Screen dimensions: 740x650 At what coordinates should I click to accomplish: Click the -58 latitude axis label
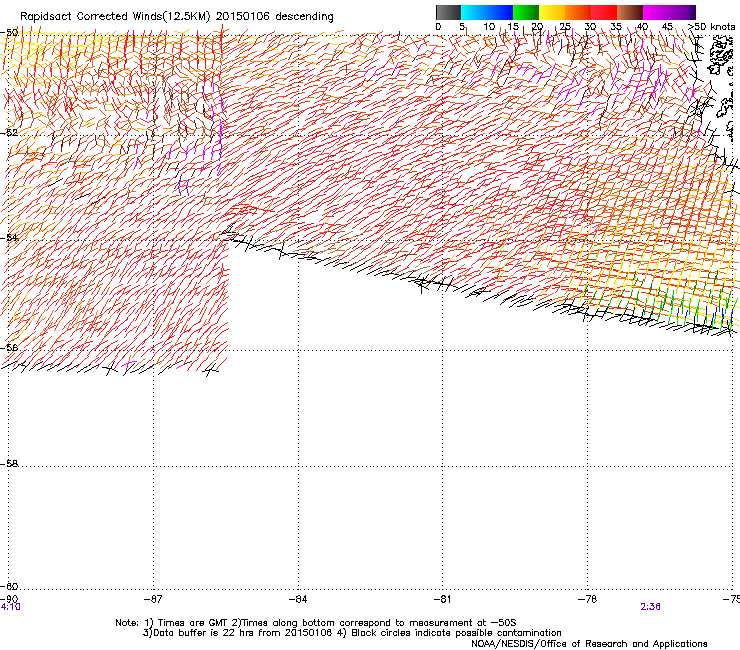pyautogui.click(x=9, y=464)
